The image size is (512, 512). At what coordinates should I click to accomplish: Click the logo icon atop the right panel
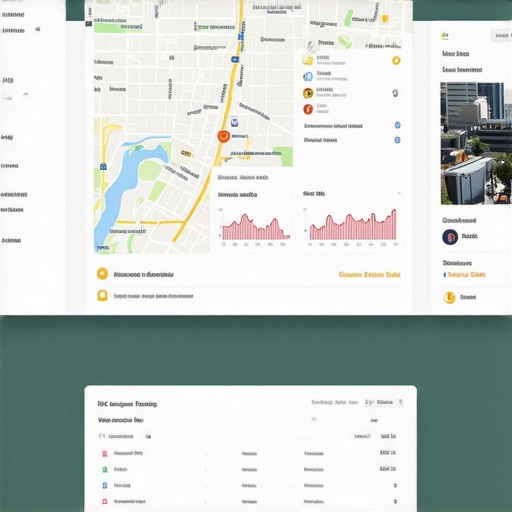445,36
